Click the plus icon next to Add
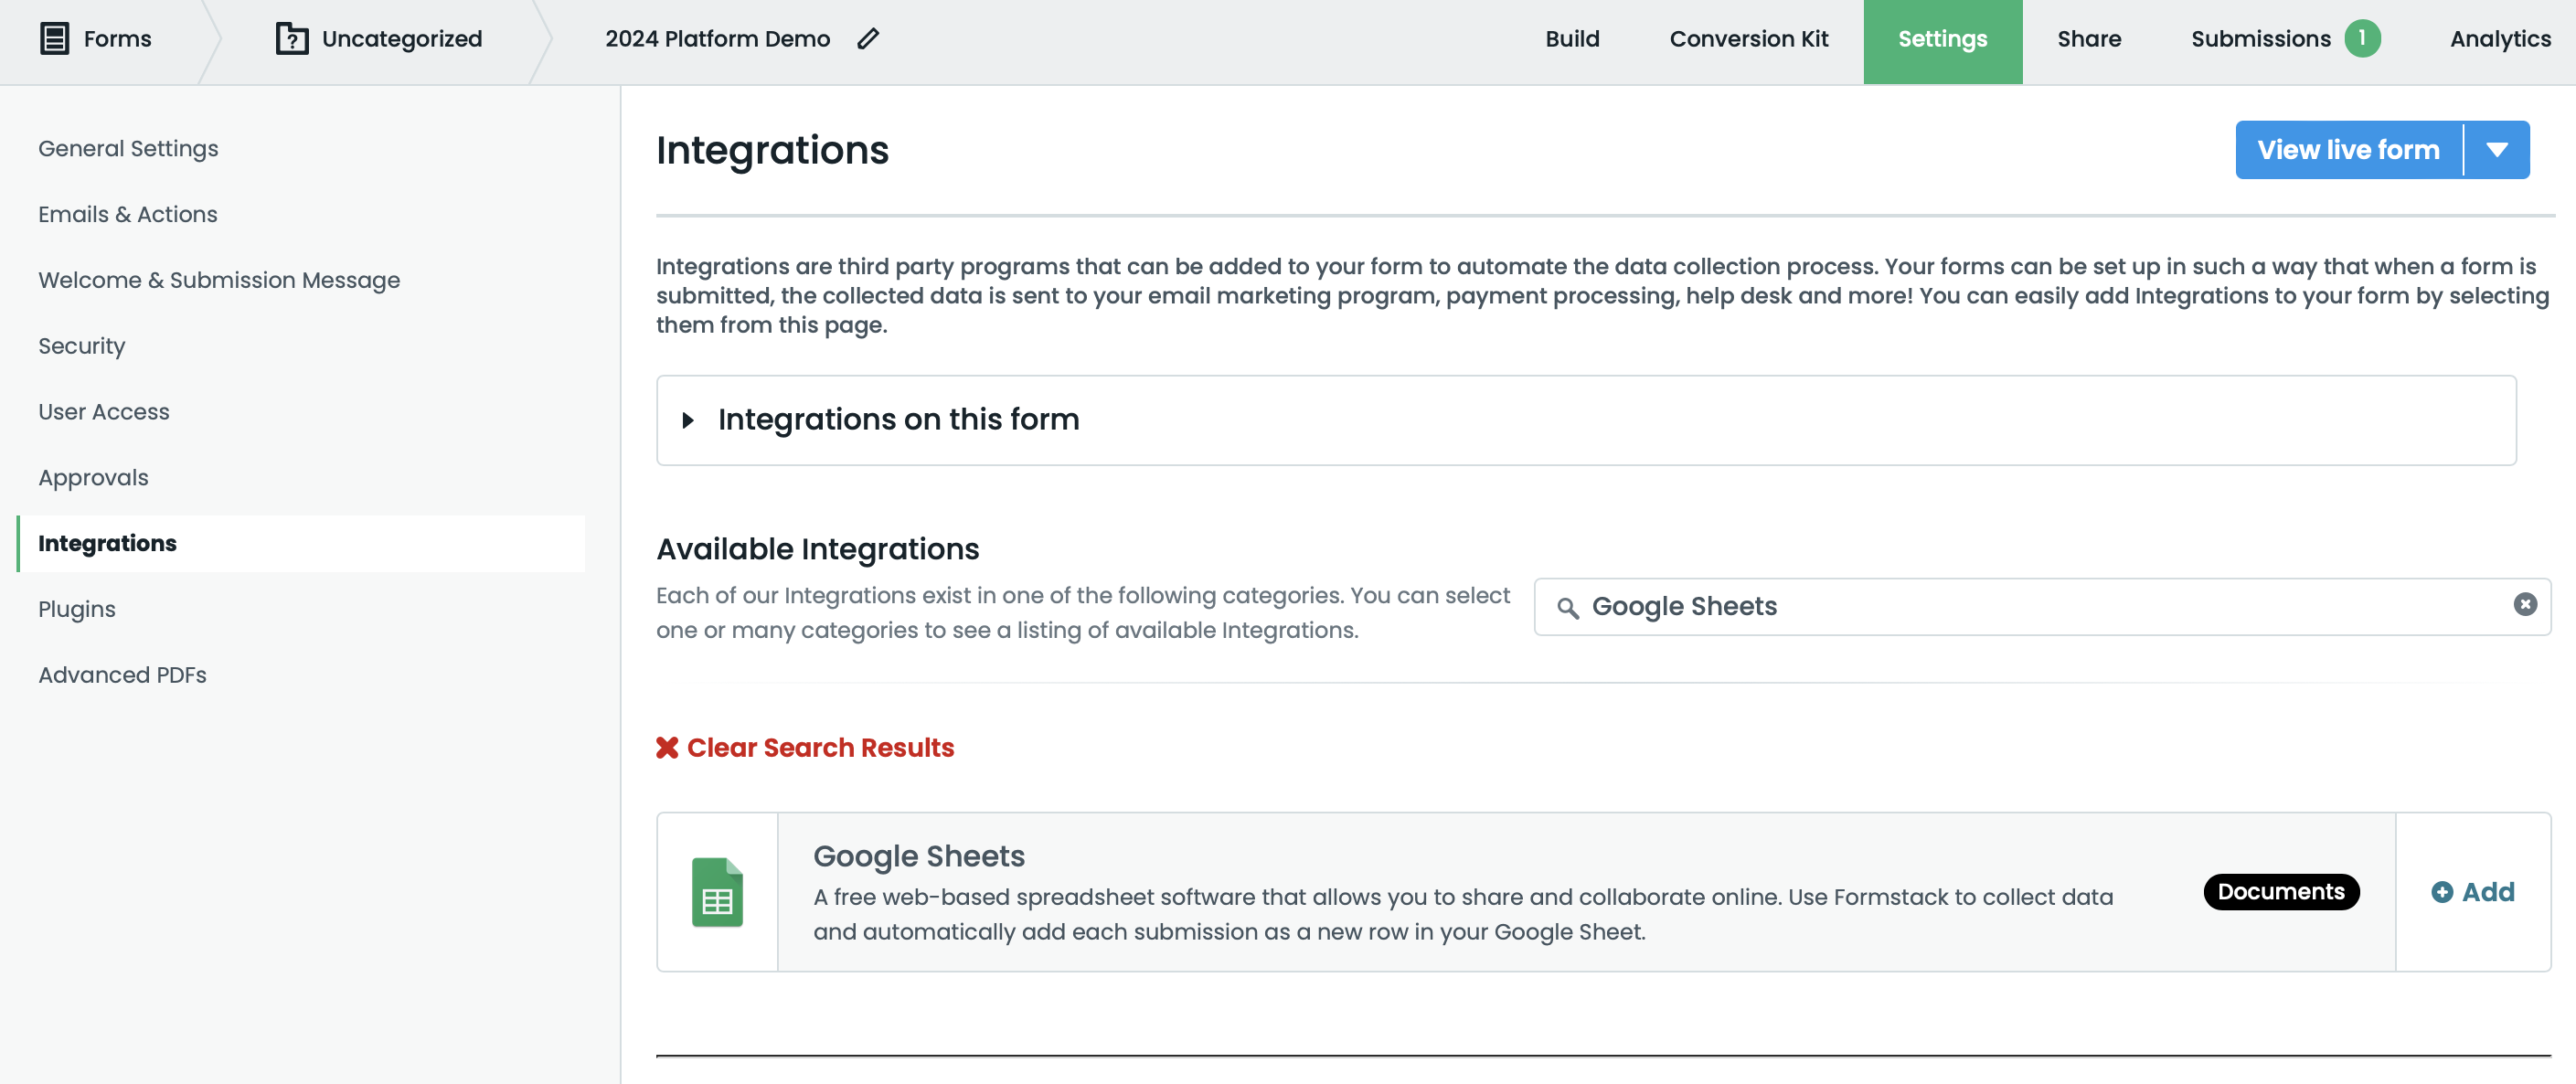Image resolution: width=2576 pixels, height=1084 pixels. pos(2442,892)
